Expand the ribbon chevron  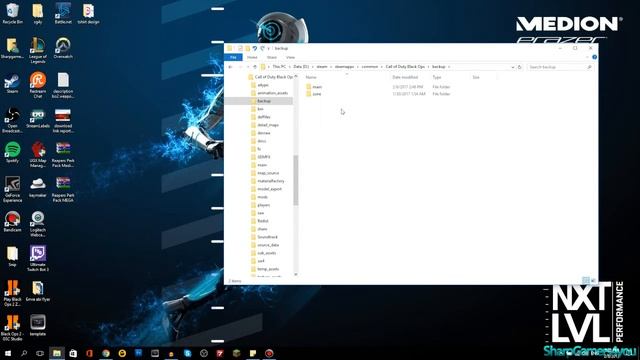click(x=587, y=57)
